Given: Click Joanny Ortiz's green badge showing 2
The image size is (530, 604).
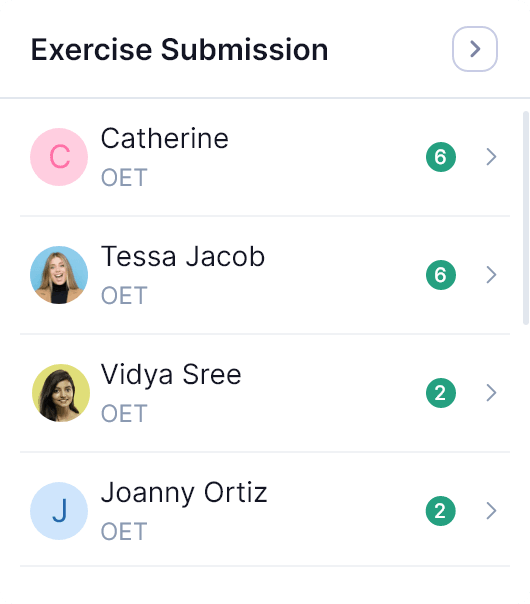Looking at the screenshot, I should [x=441, y=511].
